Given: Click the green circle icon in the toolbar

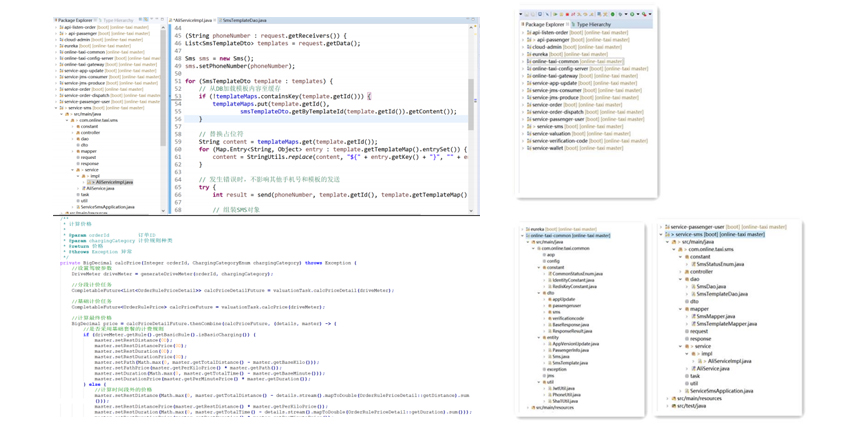Looking at the screenshot, I should [613, 14].
